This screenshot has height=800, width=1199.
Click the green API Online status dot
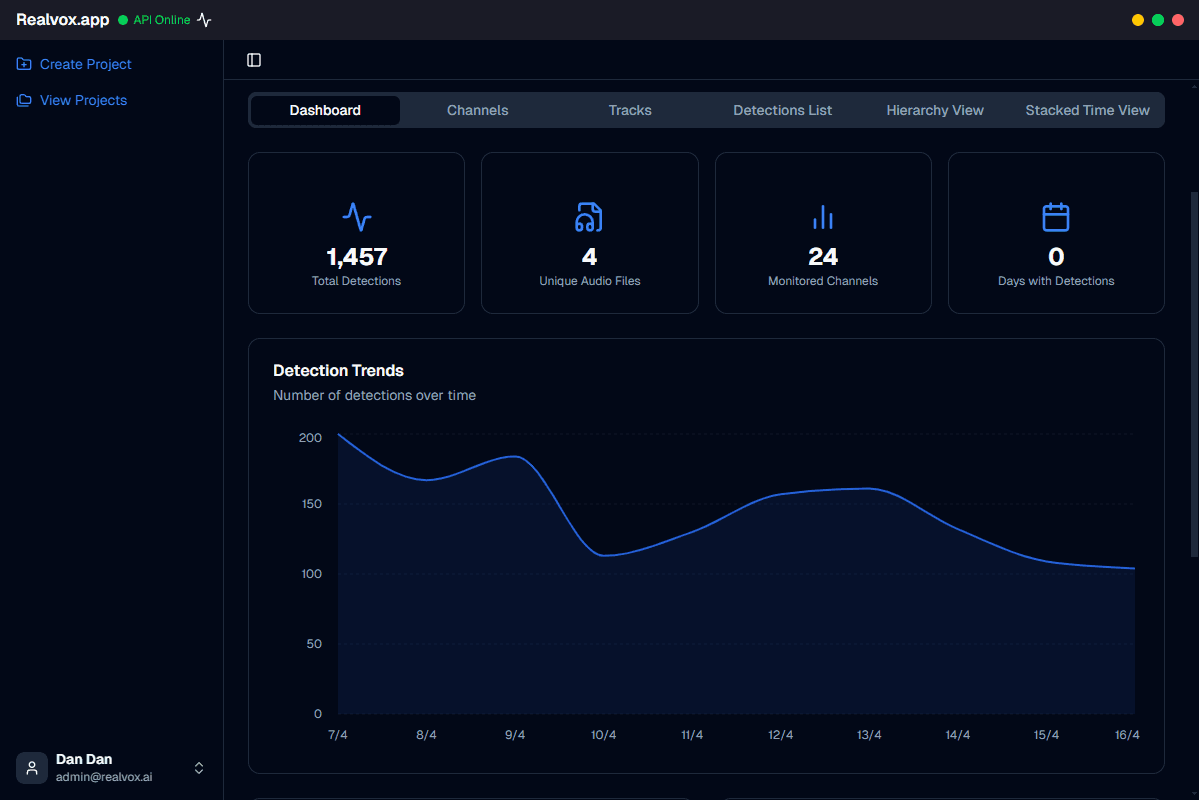tap(120, 19)
